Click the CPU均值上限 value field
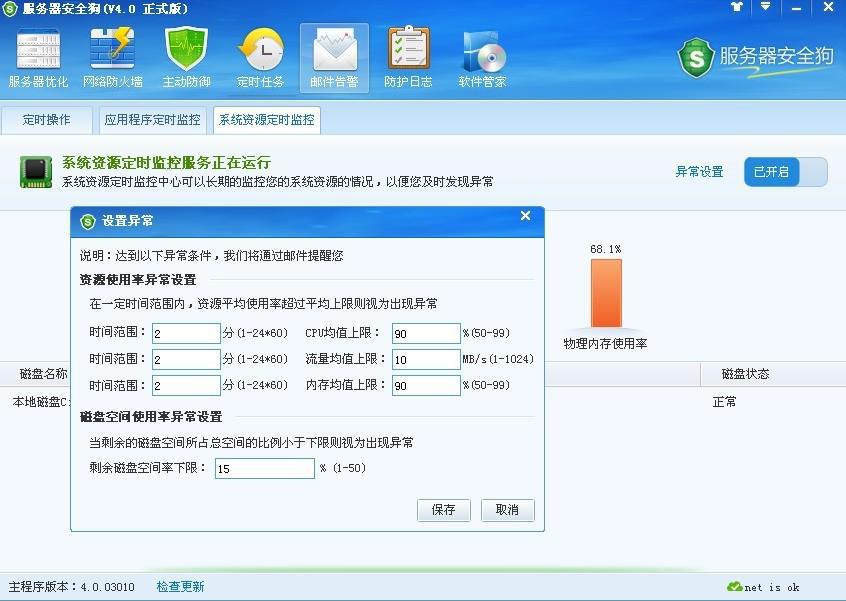 coord(425,331)
